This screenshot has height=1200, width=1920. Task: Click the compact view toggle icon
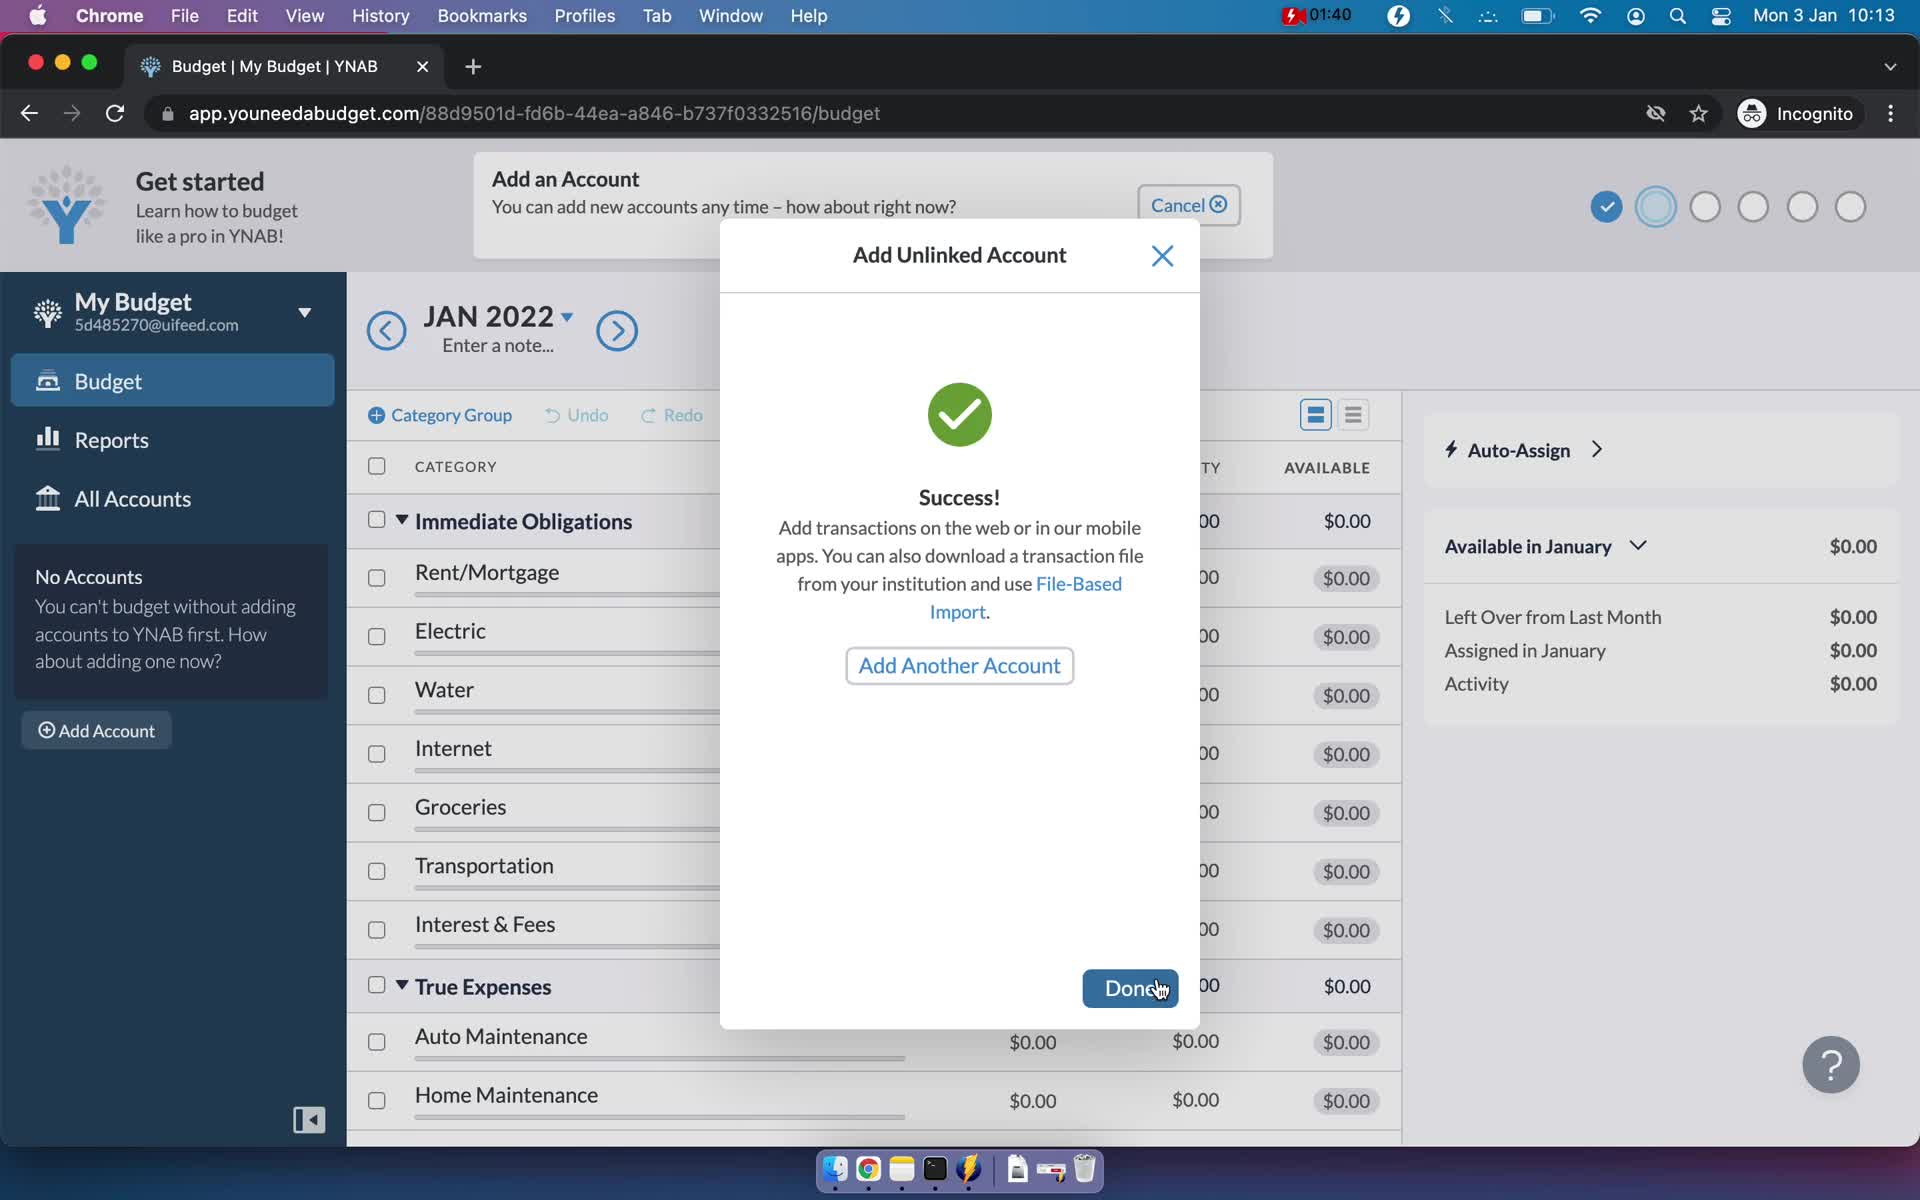coord(1352,415)
